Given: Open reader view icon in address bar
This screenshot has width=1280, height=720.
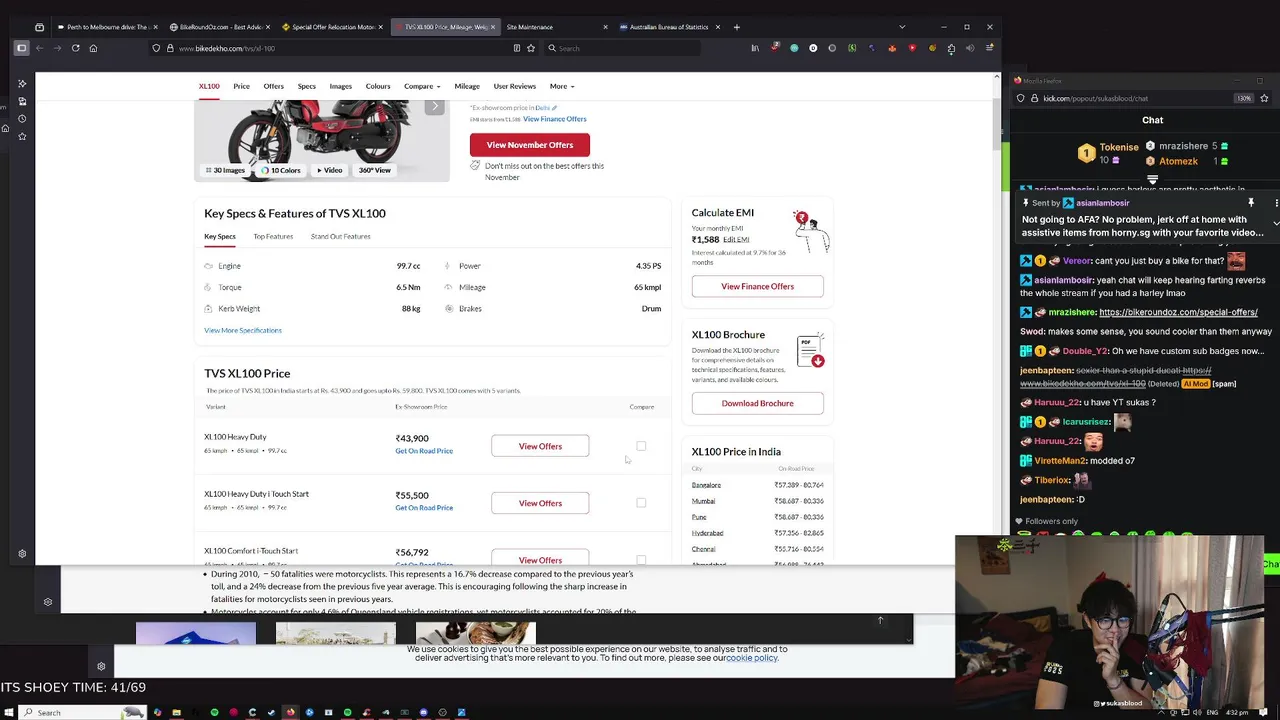Looking at the screenshot, I should 516,48.
